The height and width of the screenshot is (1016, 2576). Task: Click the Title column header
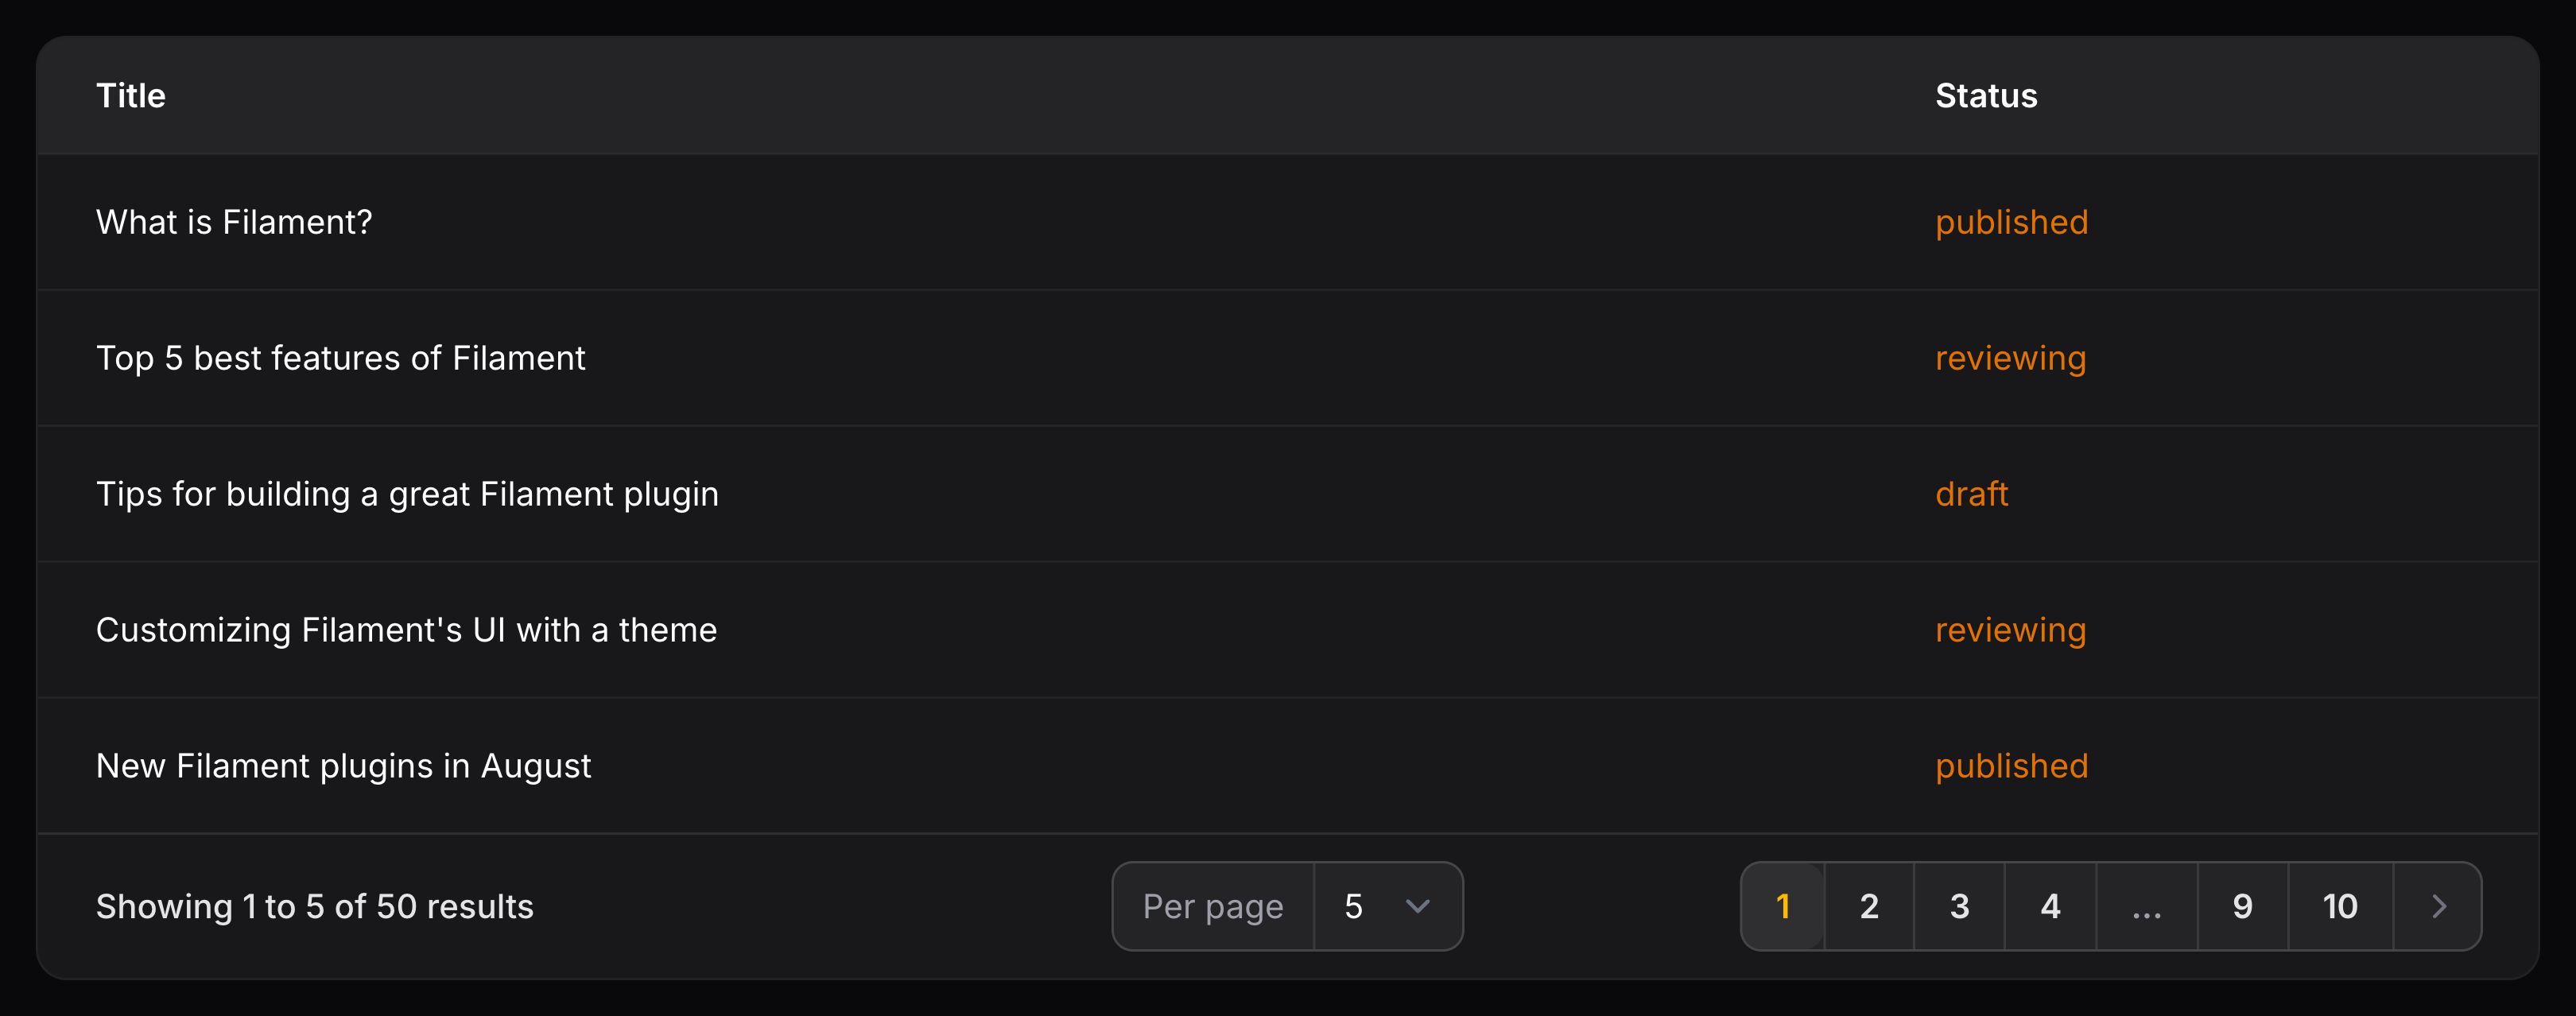131,96
